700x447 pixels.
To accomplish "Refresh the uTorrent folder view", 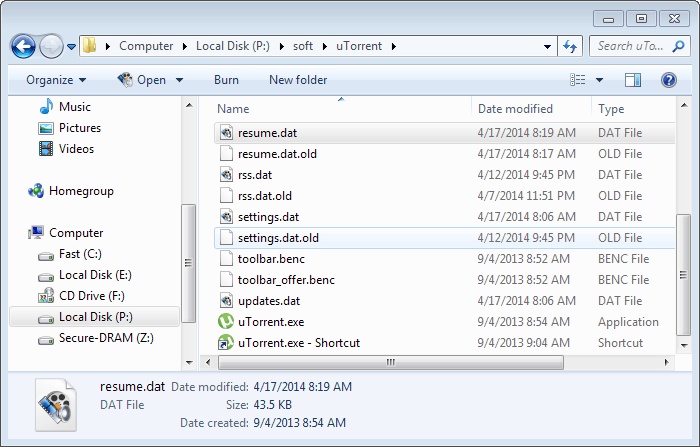I will pyautogui.click(x=570, y=46).
